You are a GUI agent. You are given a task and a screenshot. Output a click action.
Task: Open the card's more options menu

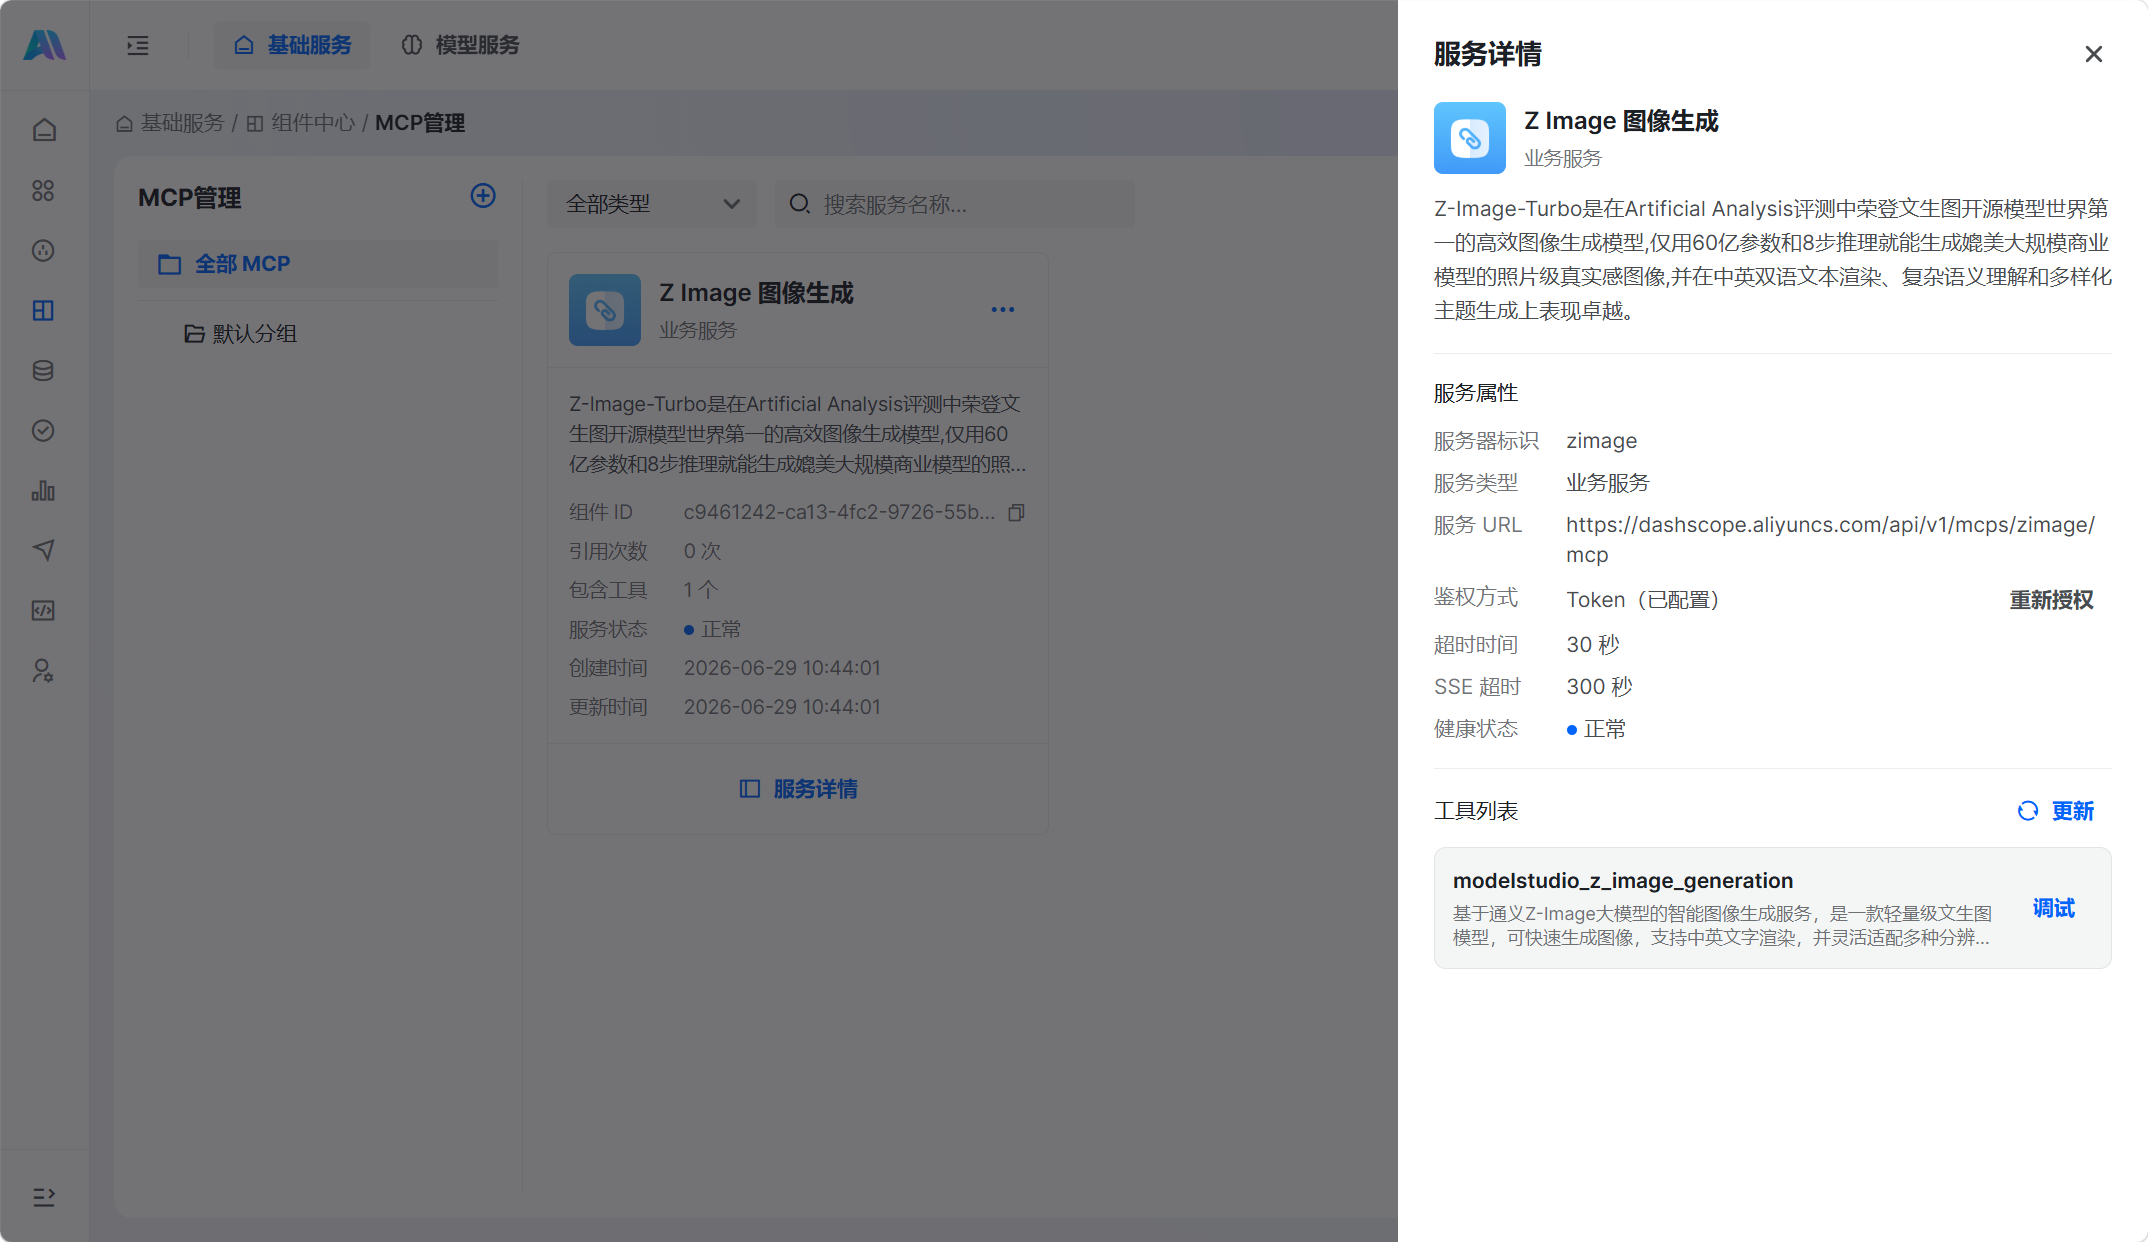[1003, 310]
